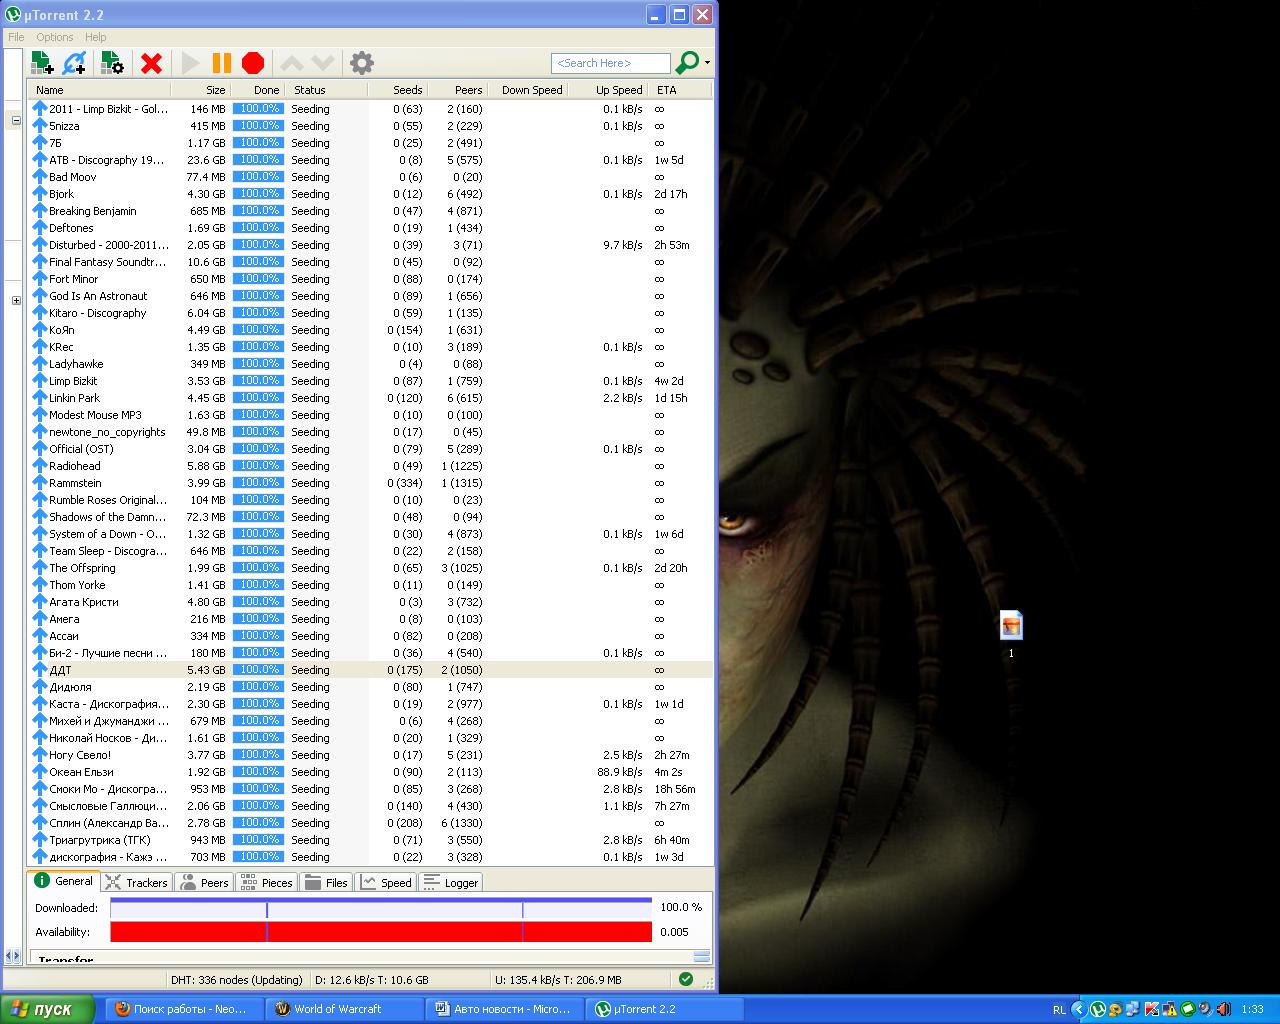Viewport: 1280px width, 1024px height.
Task: Click the DHT nodes status bar entry
Action: [237, 980]
